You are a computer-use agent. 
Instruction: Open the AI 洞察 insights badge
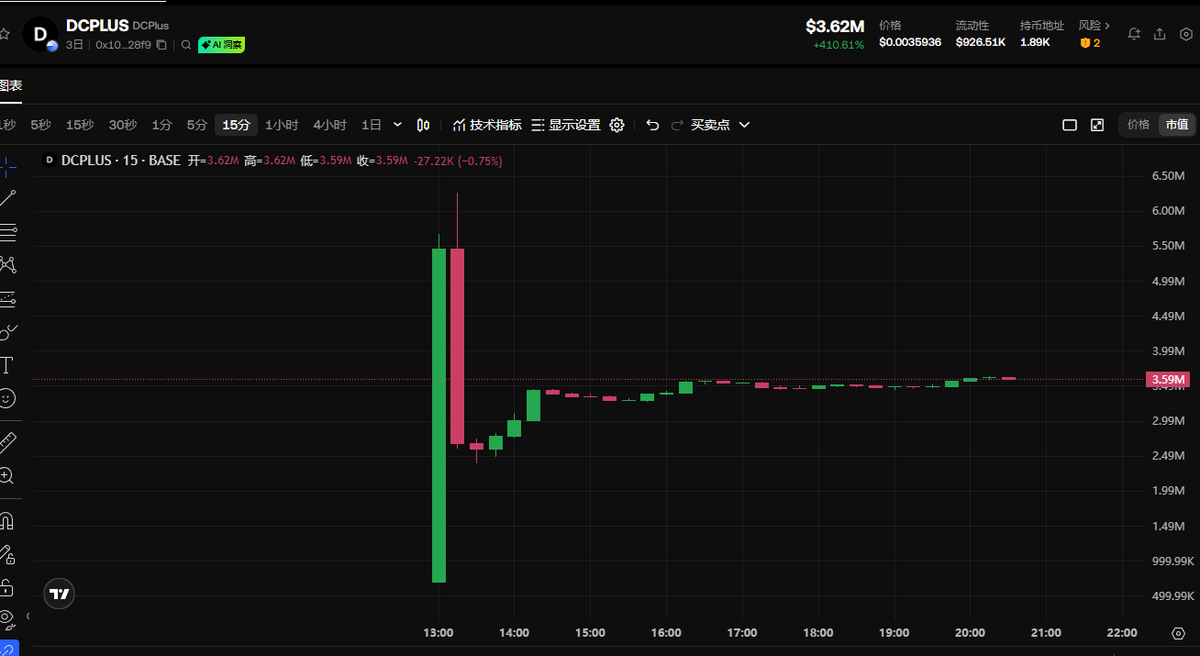(x=221, y=45)
